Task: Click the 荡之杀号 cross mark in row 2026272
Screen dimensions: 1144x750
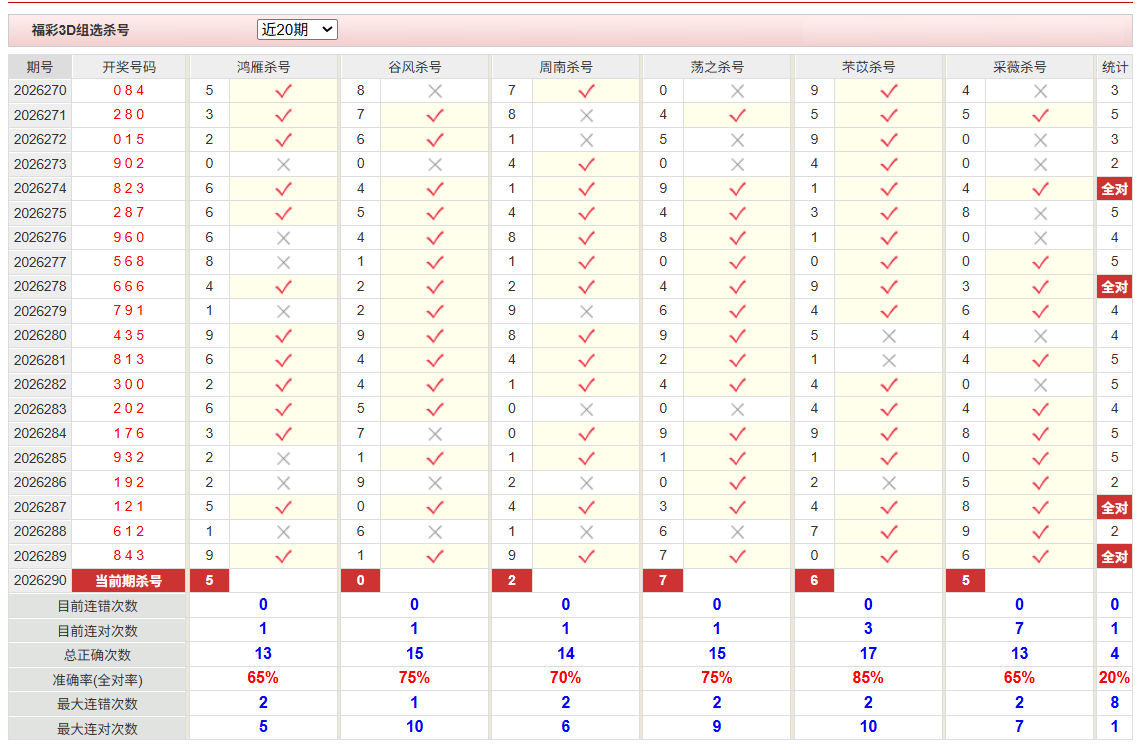Action: click(x=738, y=140)
